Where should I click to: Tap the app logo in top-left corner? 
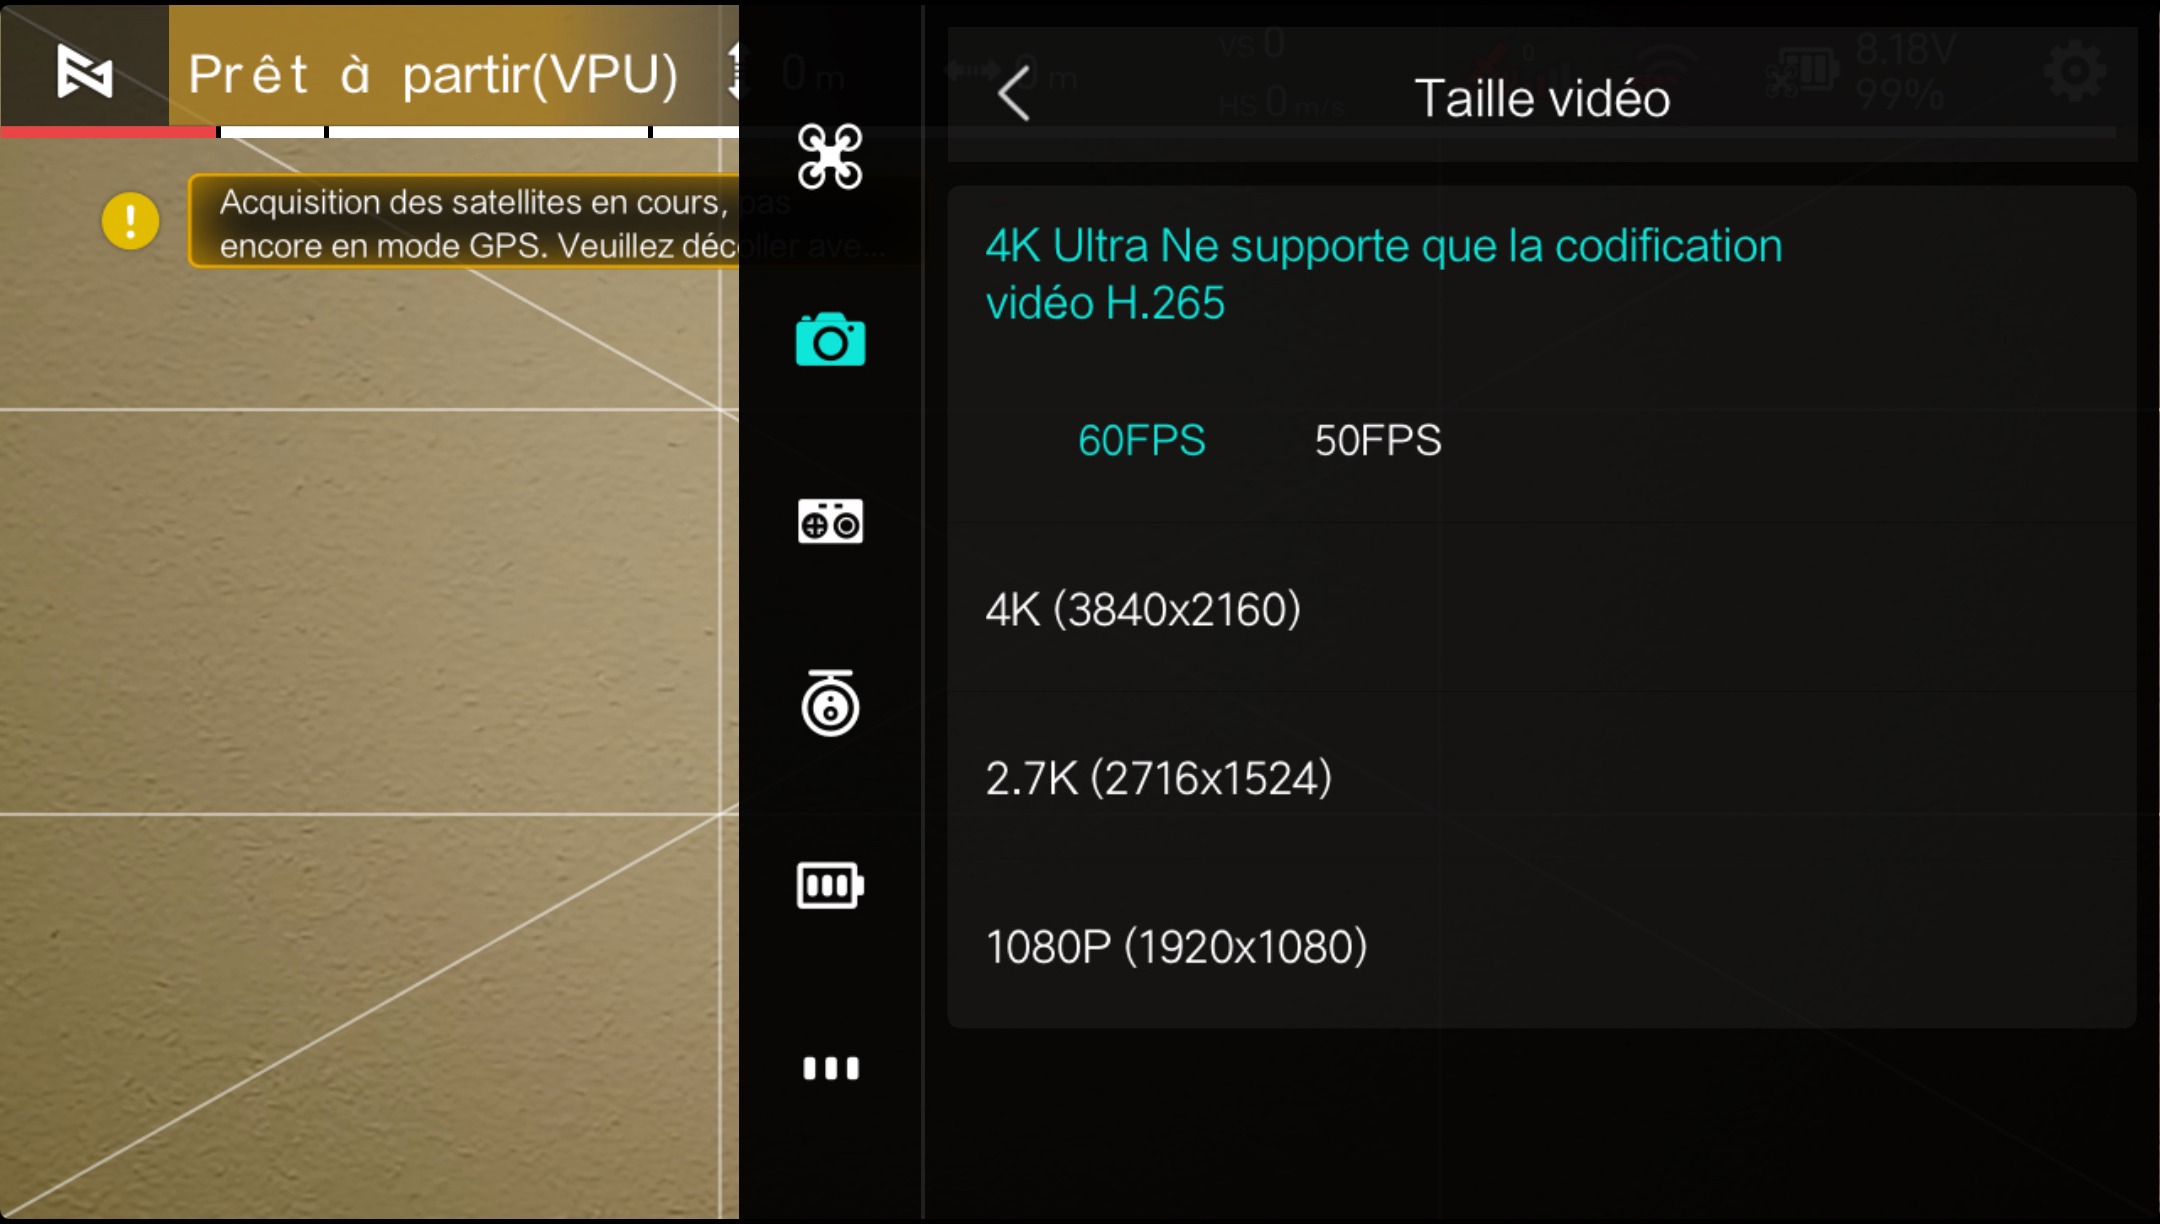click(x=84, y=71)
